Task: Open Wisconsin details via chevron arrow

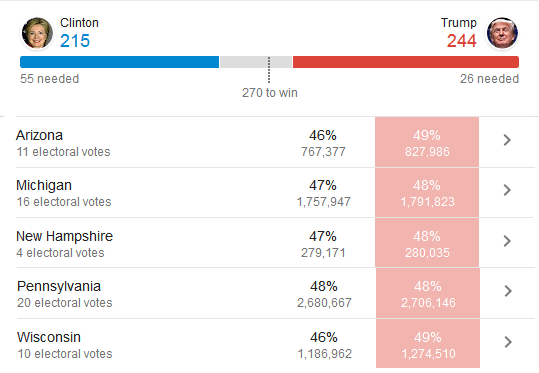Action: 508,342
